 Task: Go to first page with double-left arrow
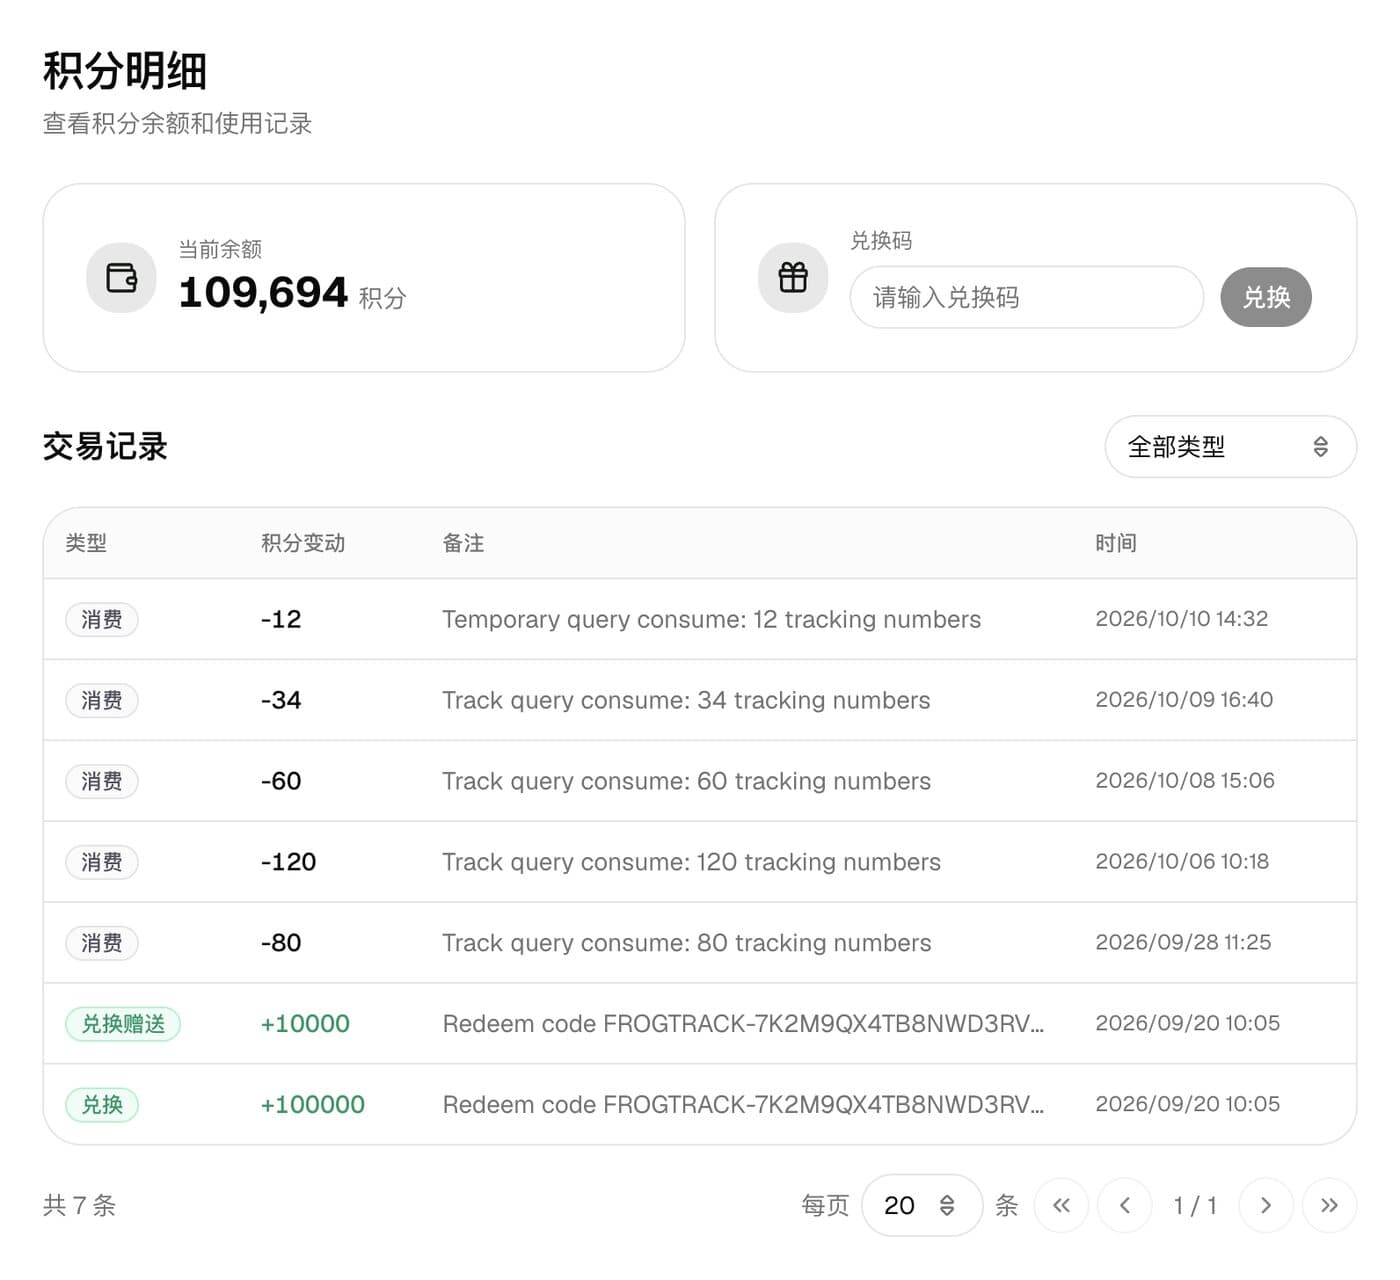tap(1061, 1205)
